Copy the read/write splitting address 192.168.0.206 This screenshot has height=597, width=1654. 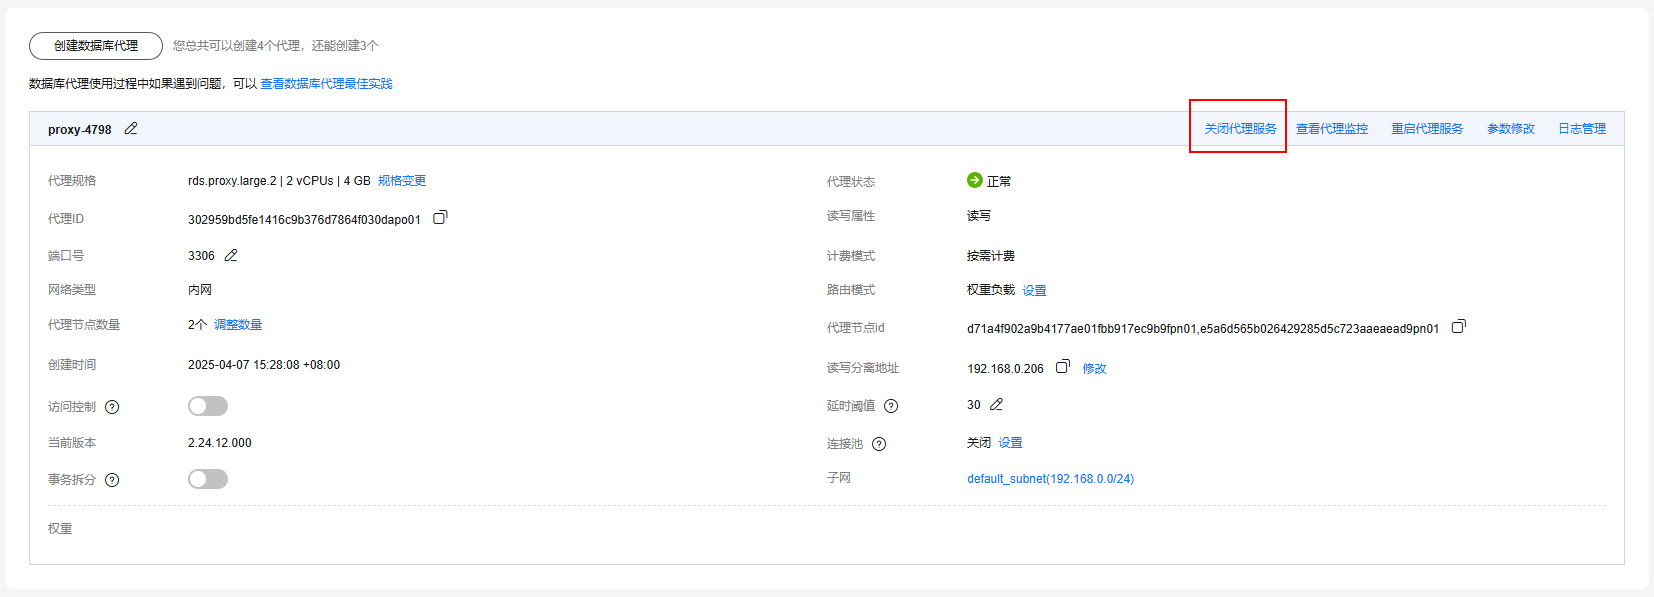[x=1063, y=367]
